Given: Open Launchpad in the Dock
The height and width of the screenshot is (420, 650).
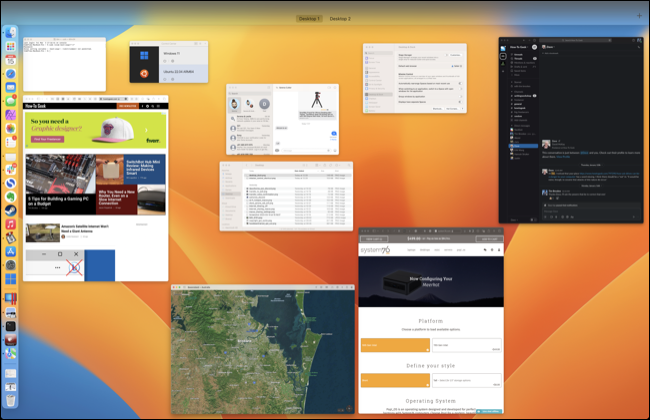Looking at the screenshot, I should [10, 46].
